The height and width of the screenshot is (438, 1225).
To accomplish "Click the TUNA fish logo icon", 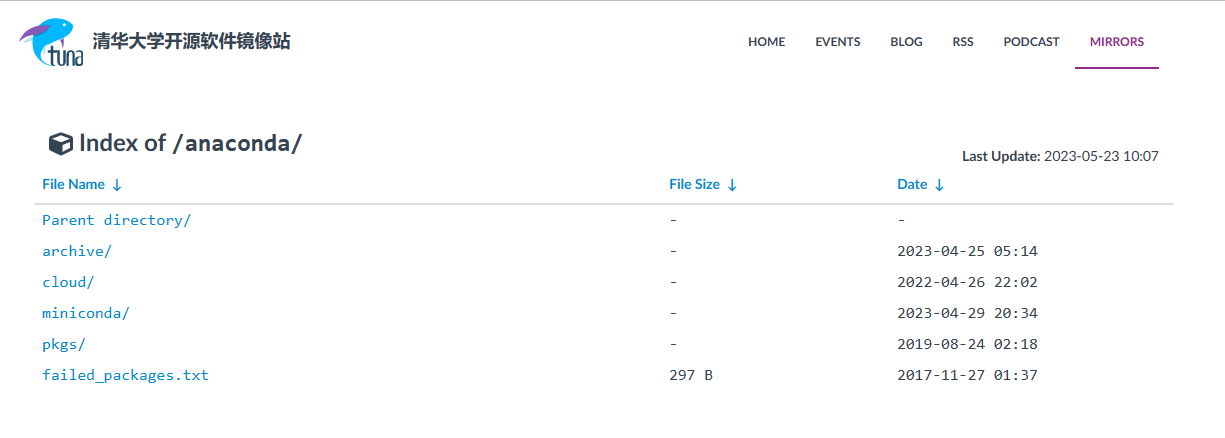I will point(51,42).
